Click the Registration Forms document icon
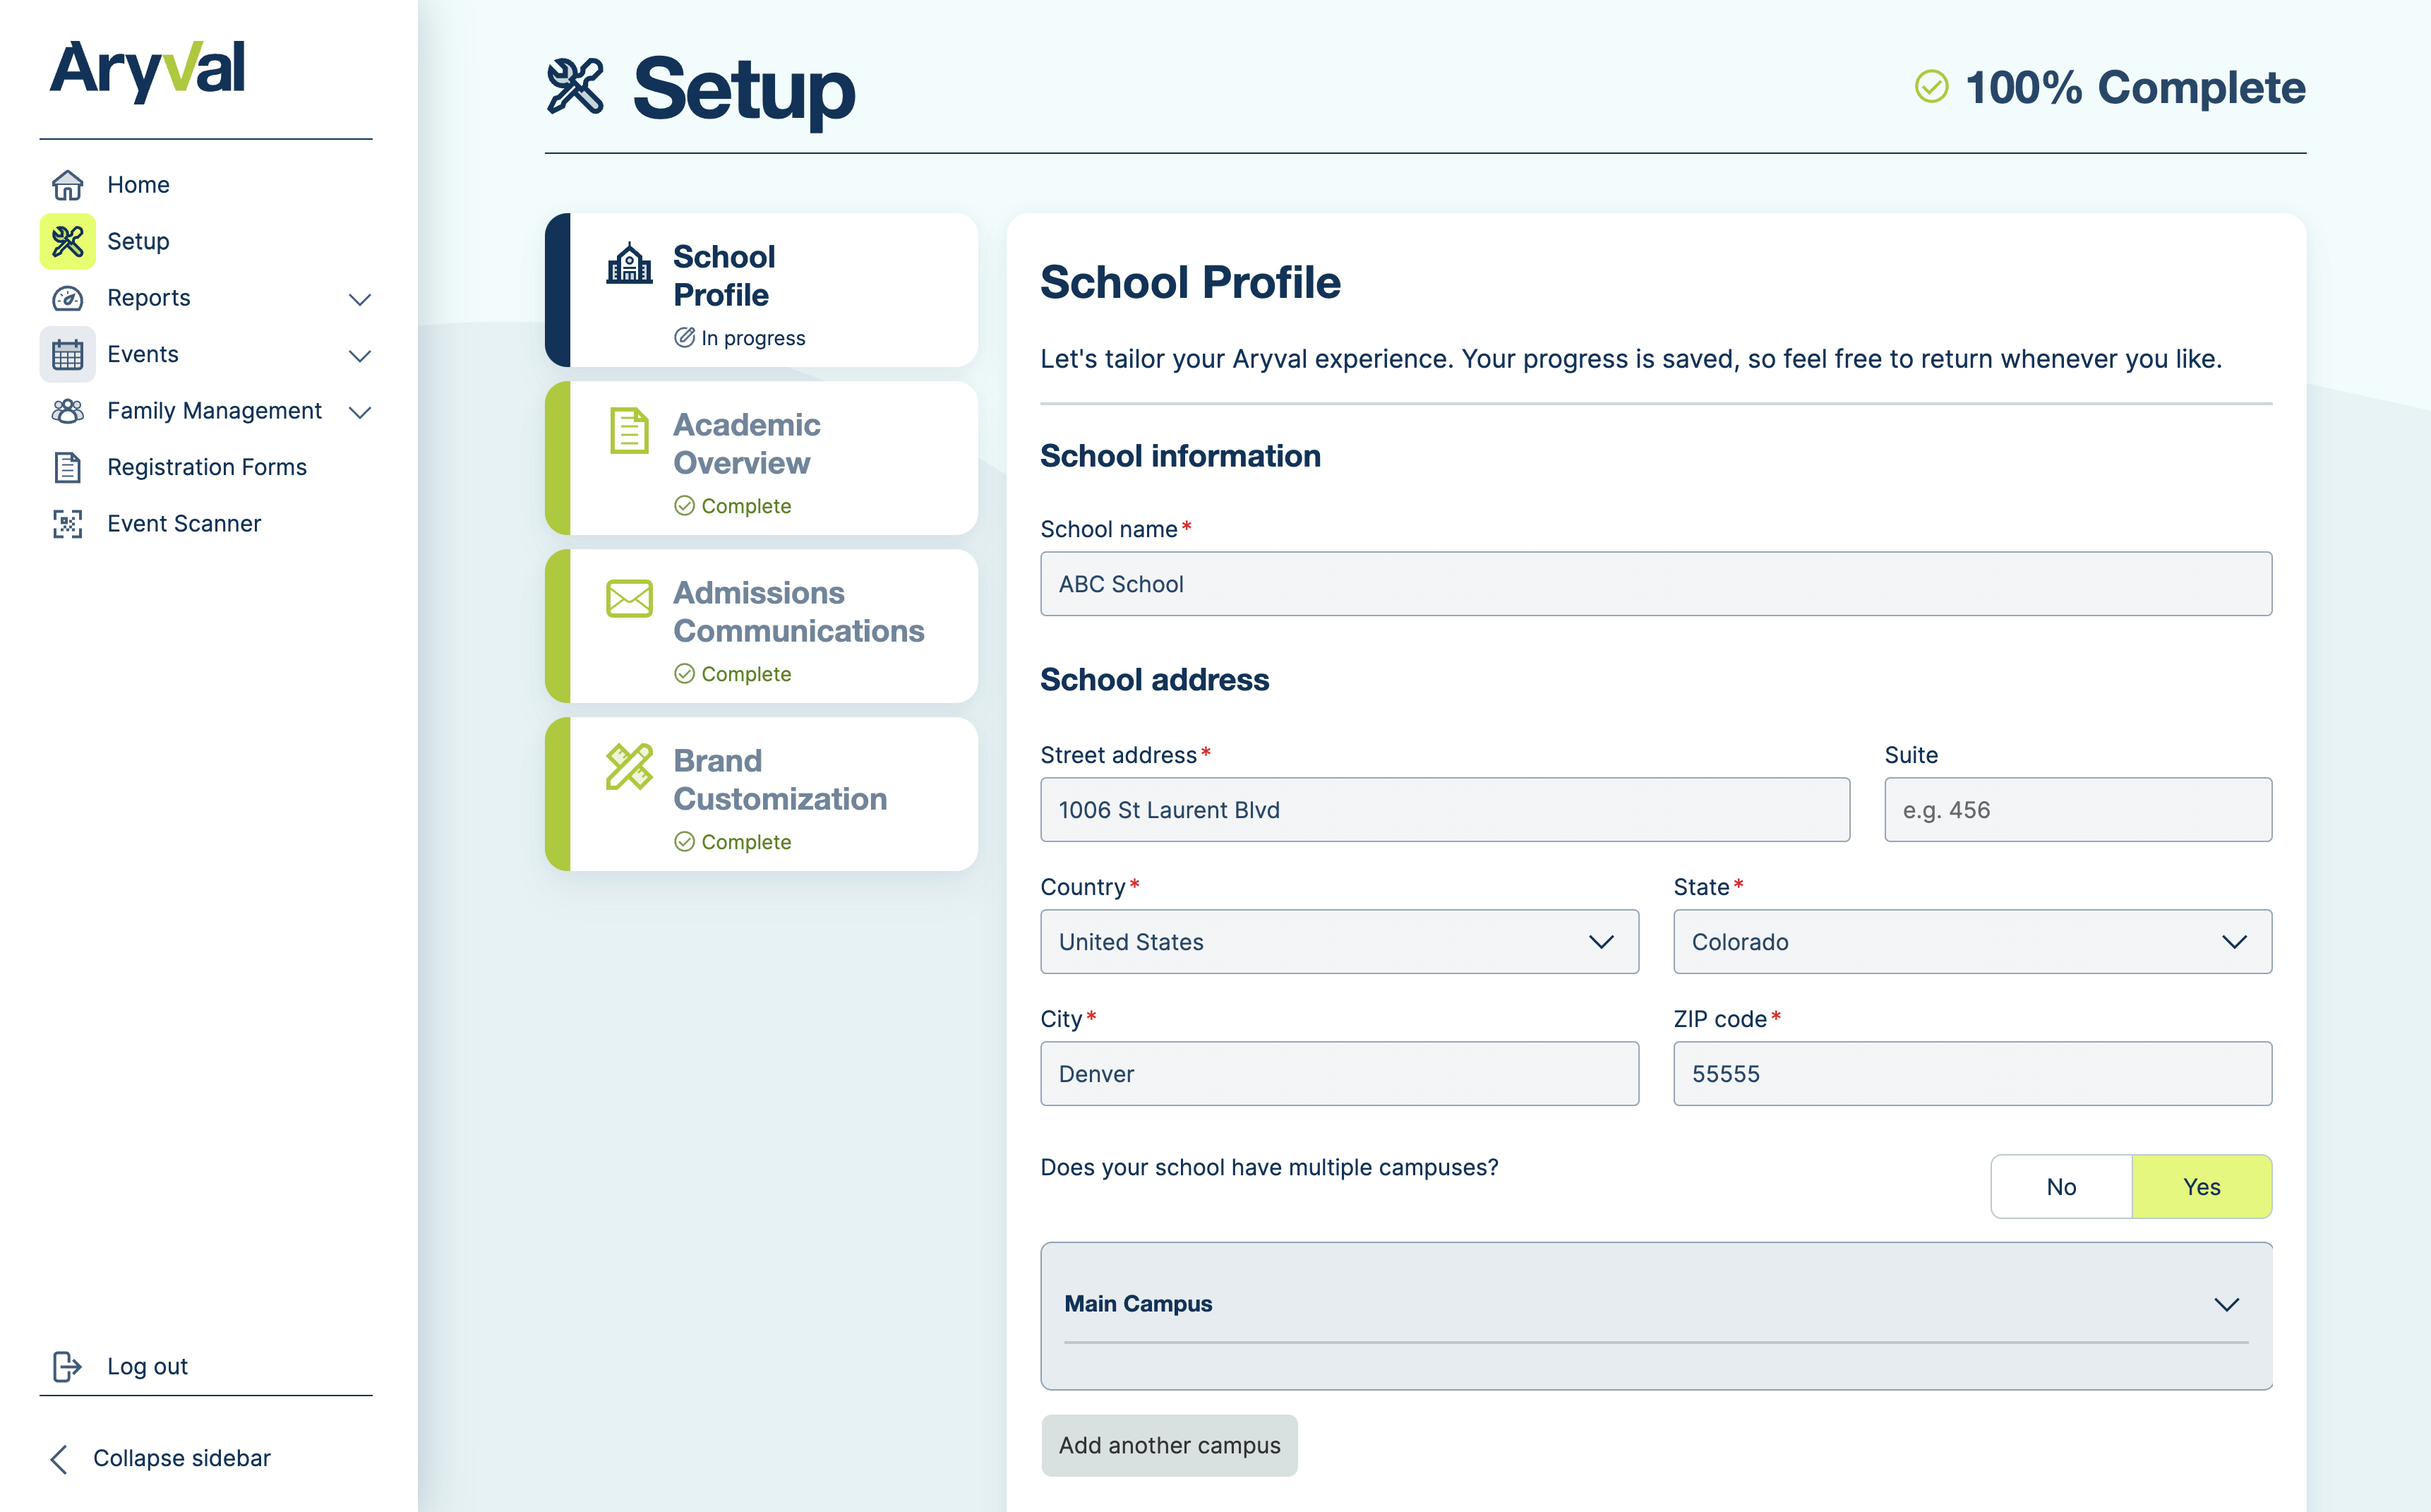This screenshot has width=2431, height=1512. (x=66, y=467)
